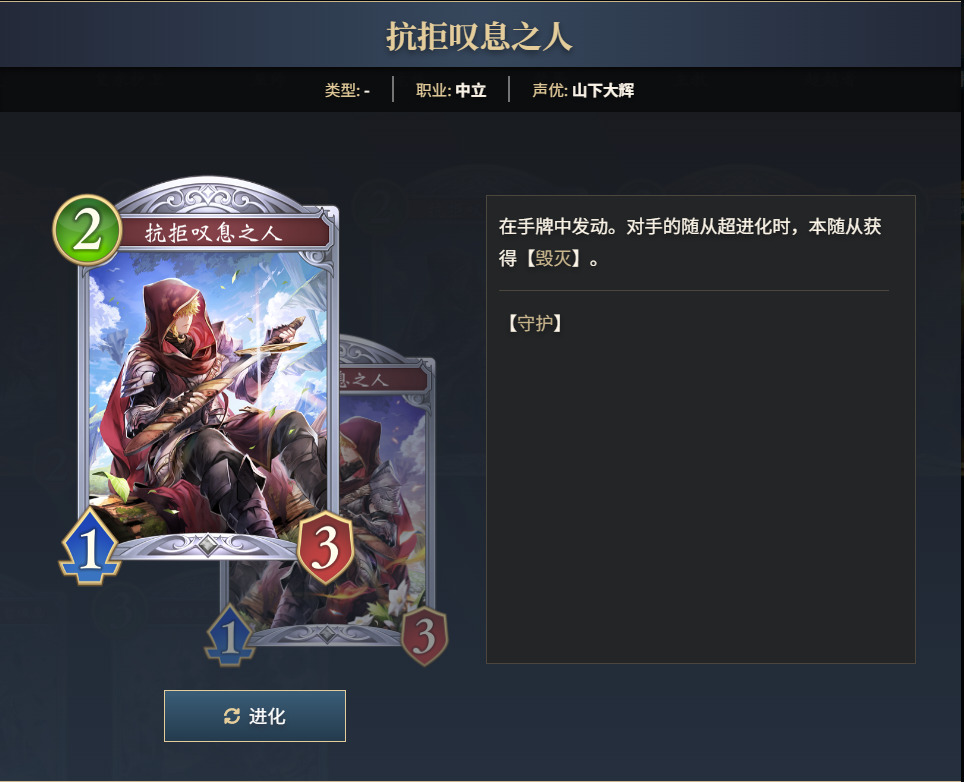Click the 声优 山下大辉 voice actor label

click(x=582, y=90)
